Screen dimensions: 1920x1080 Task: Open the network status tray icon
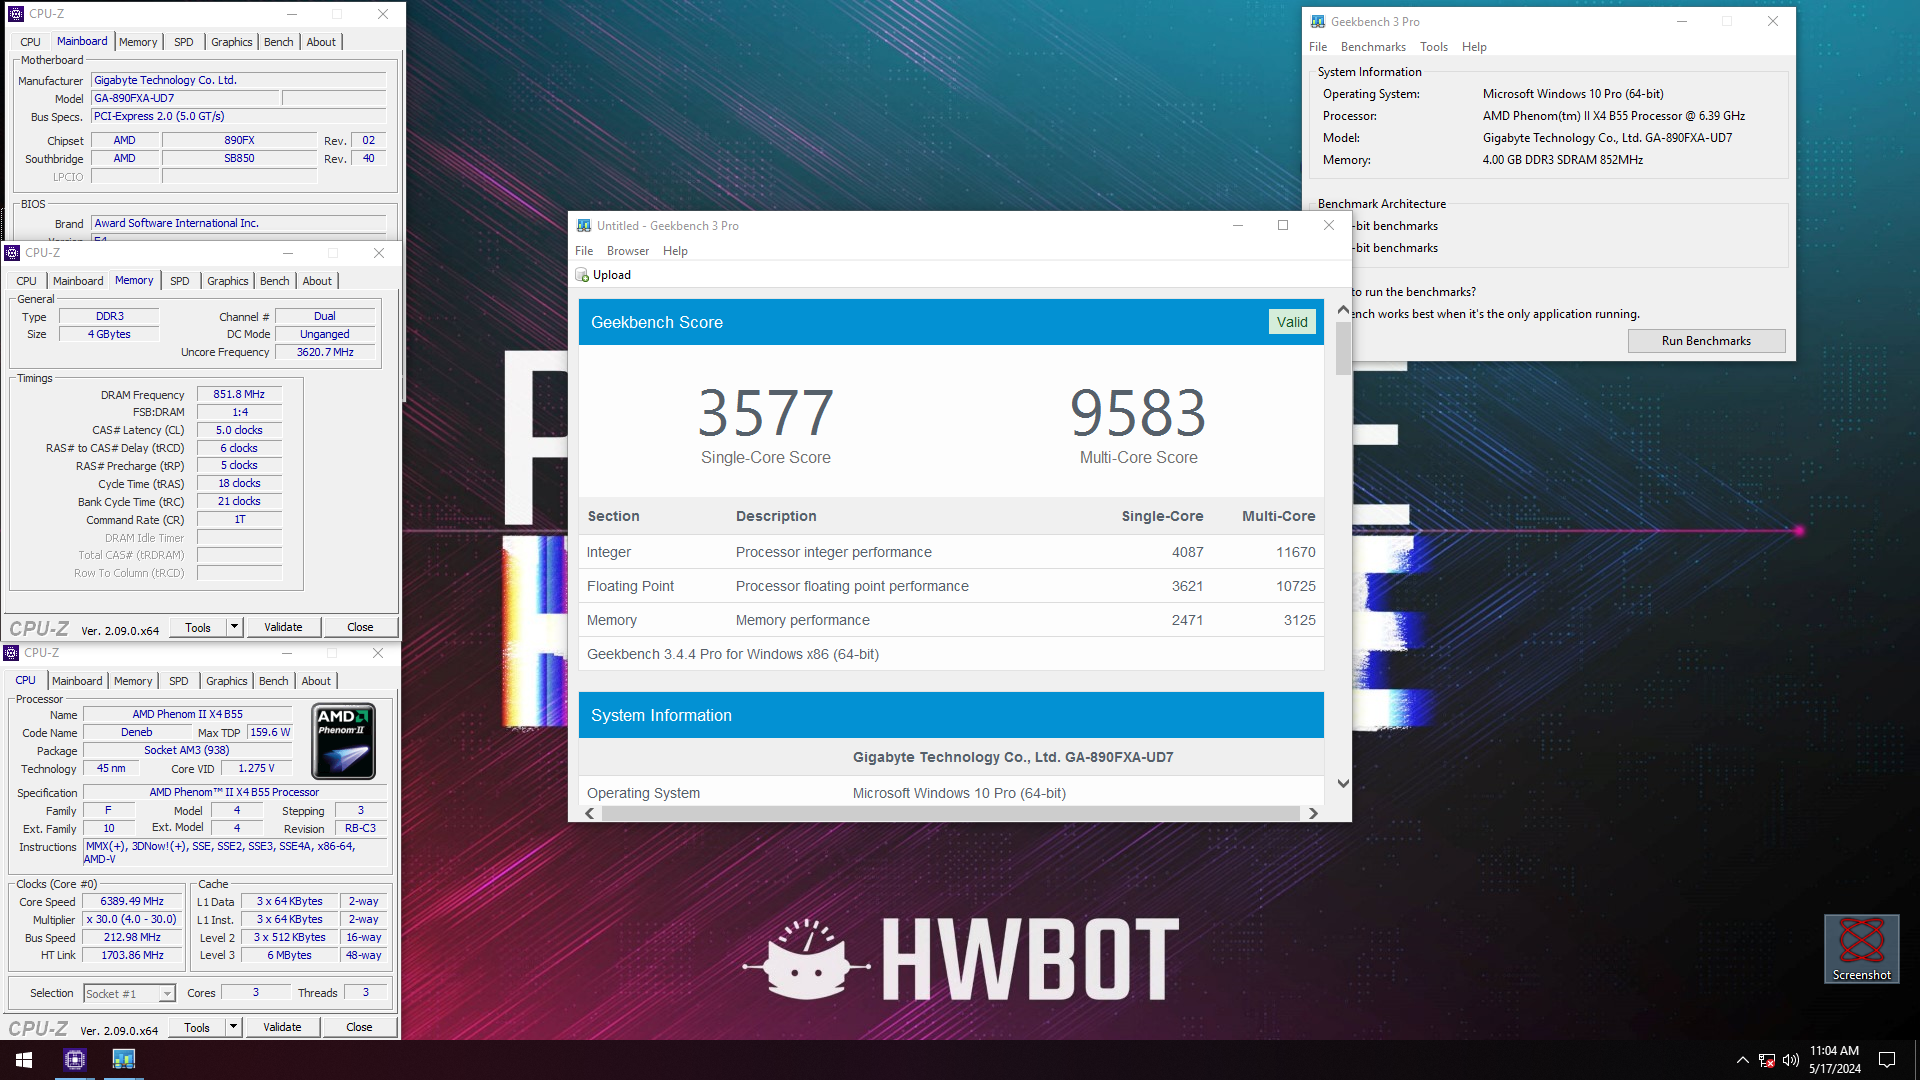pos(1767,1060)
